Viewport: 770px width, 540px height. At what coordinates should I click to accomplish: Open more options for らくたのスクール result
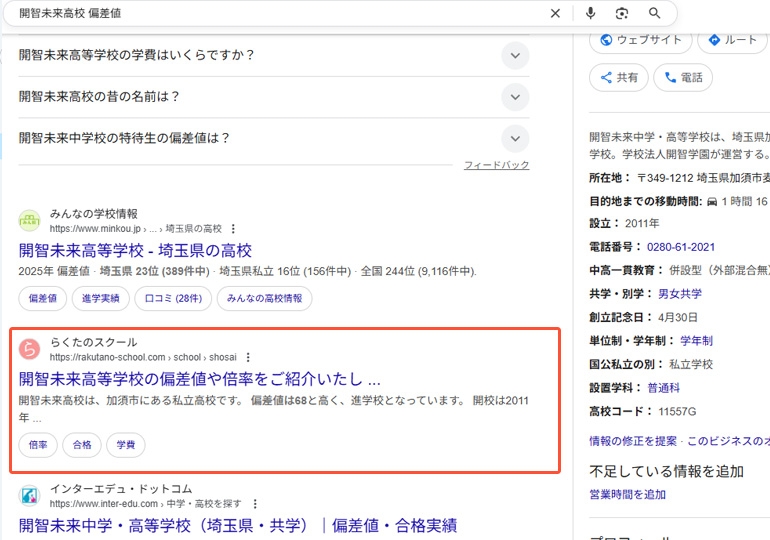tap(248, 357)
